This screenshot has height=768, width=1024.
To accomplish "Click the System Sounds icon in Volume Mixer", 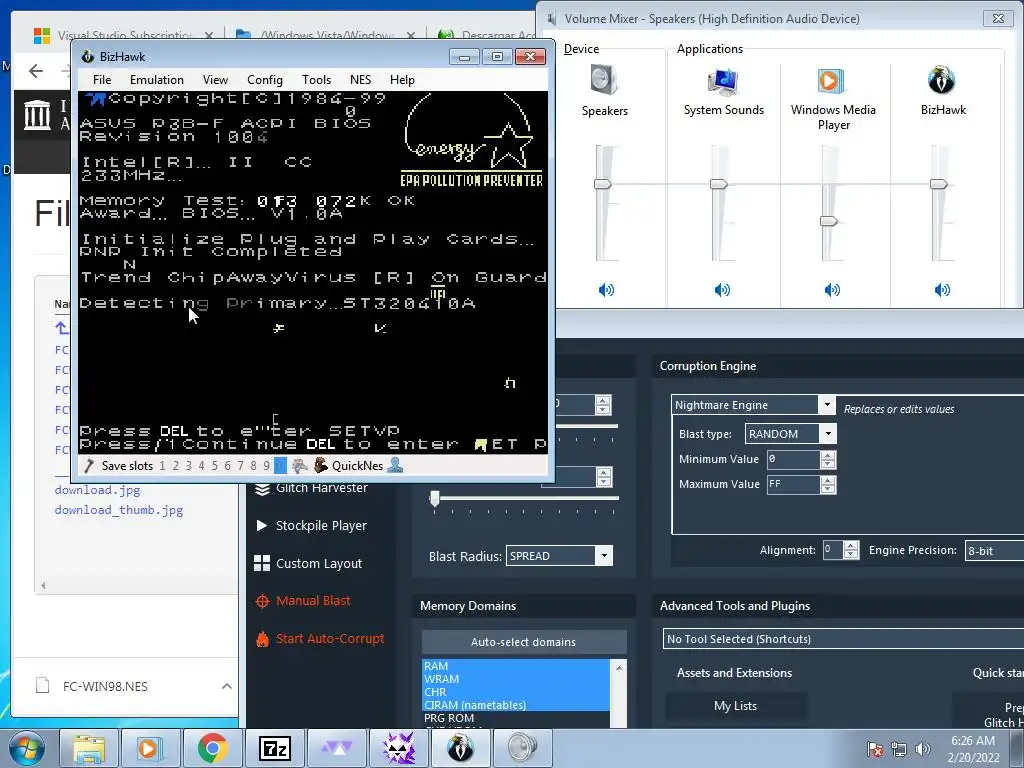I will point(723,82).
